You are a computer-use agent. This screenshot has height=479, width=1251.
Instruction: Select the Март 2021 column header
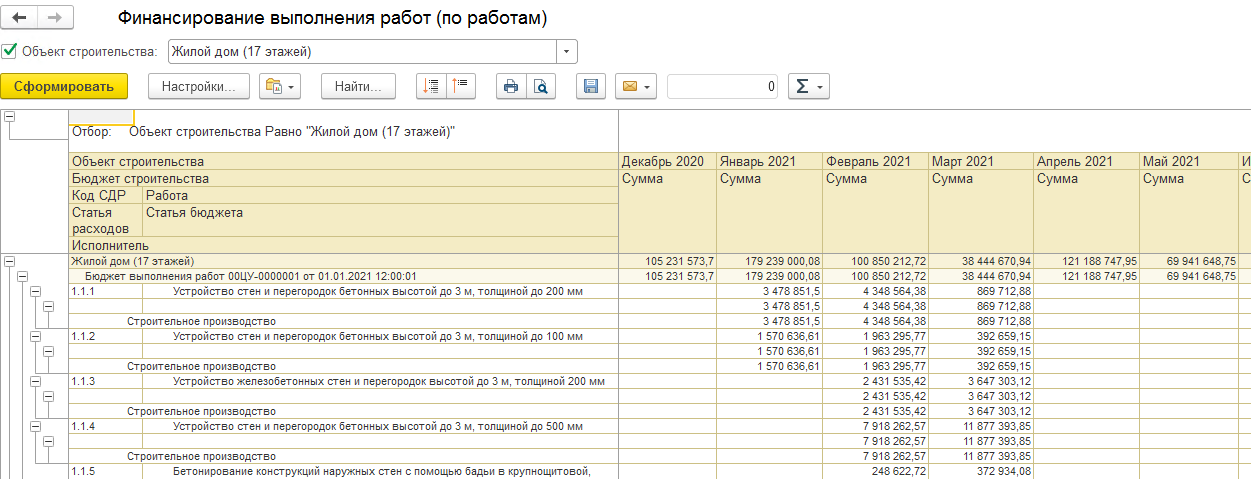[981, 161]
